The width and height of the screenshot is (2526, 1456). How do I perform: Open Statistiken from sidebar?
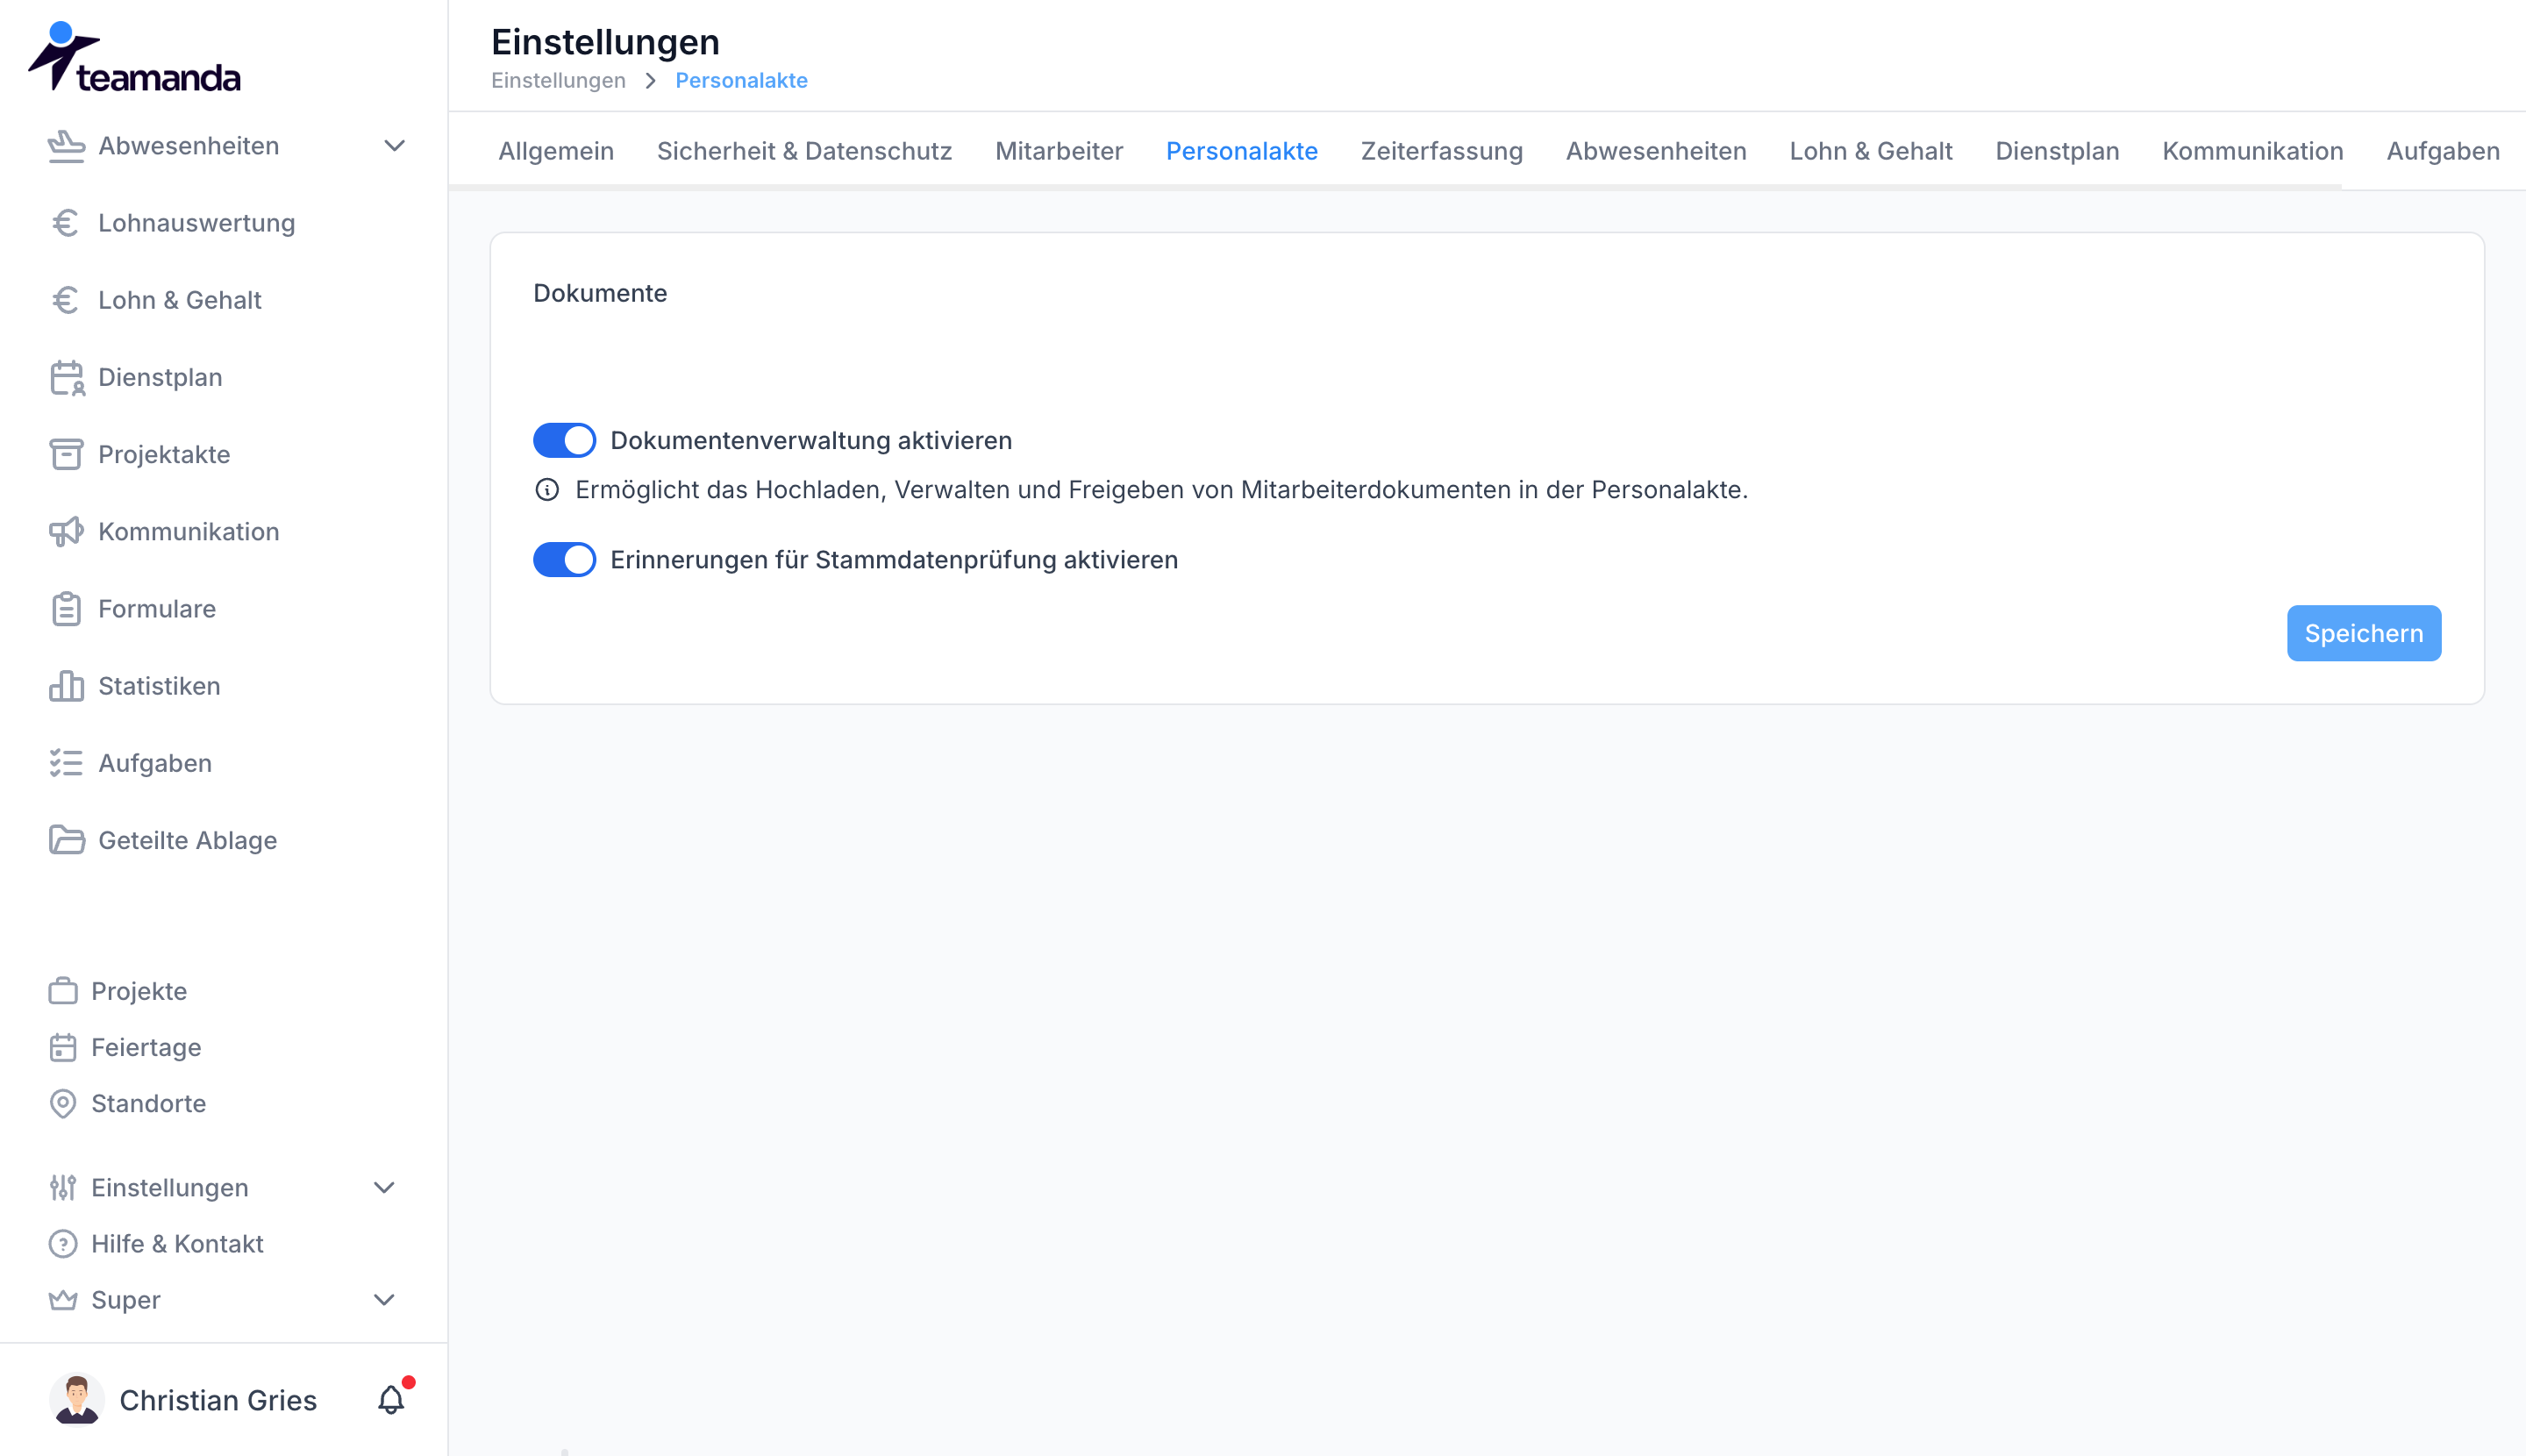[x=159, y=686]
